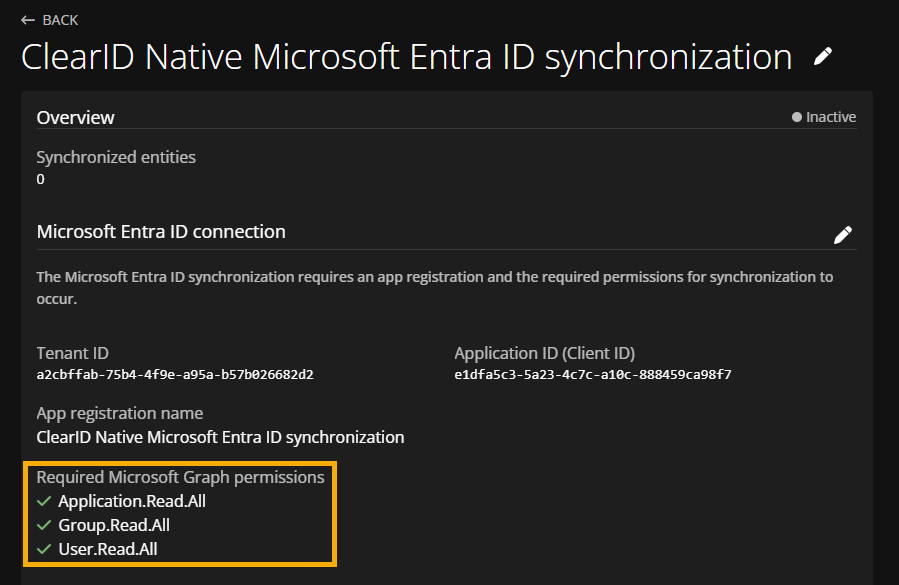Click the edit pencil to rename the synchronization

click(822, 56)
